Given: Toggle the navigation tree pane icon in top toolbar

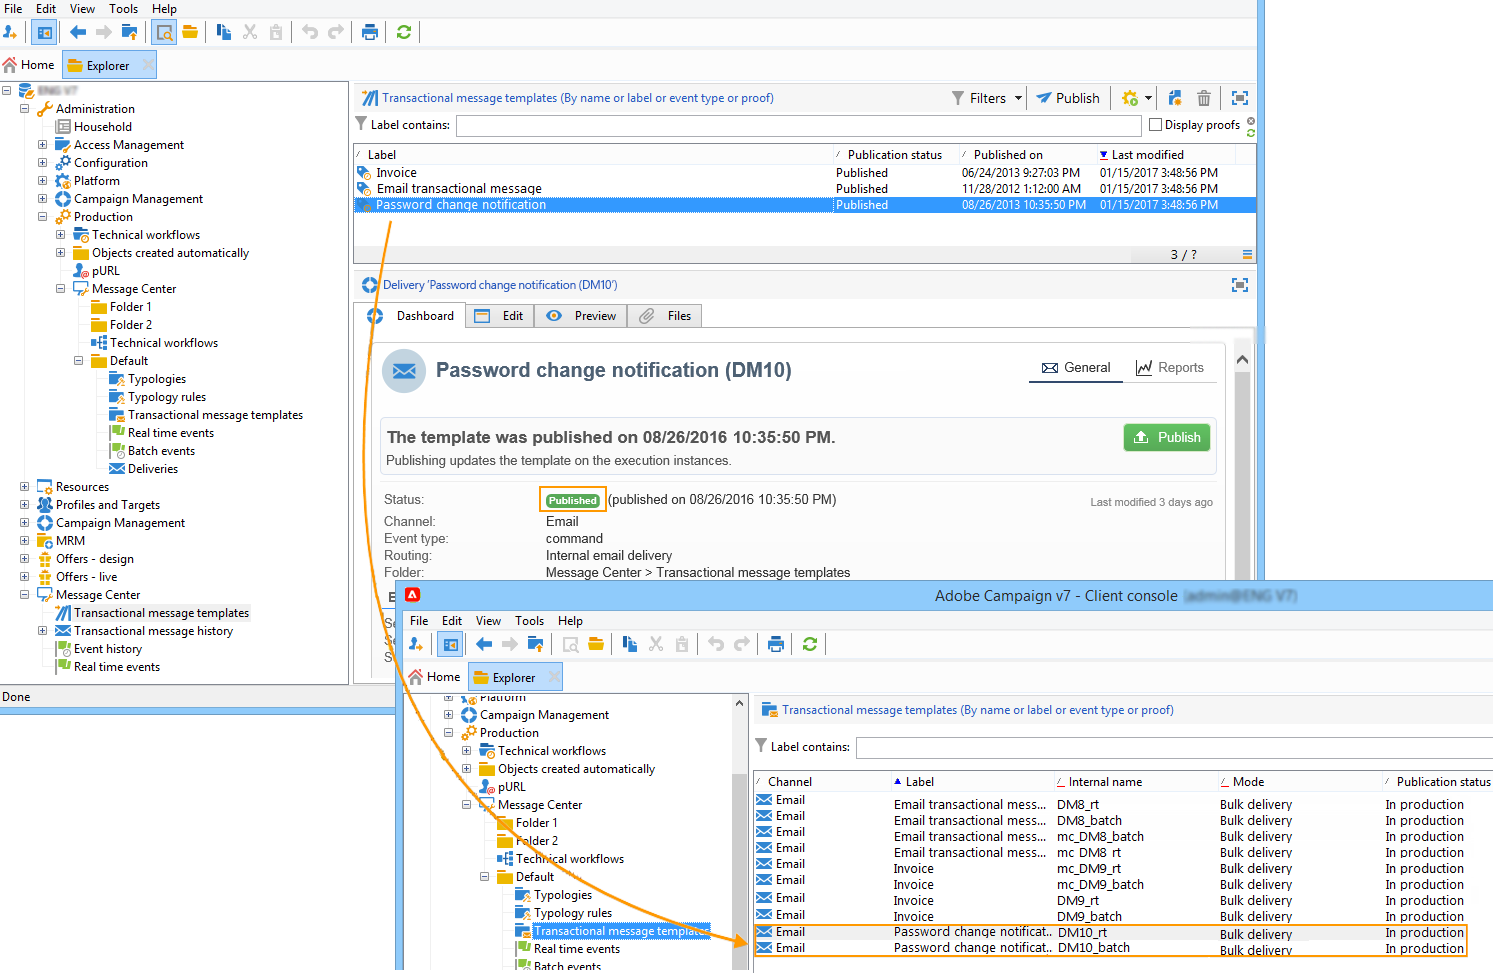Looking at the screenshot, I should click(x=44, y=32).
